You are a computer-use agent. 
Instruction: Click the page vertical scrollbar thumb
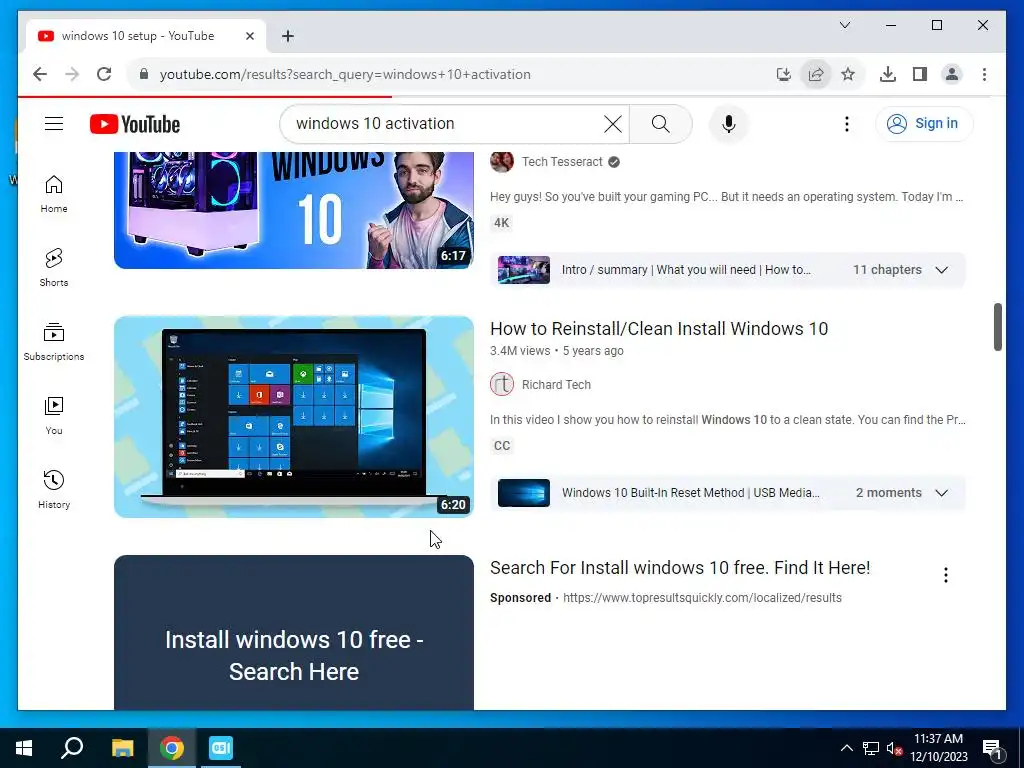997,327
